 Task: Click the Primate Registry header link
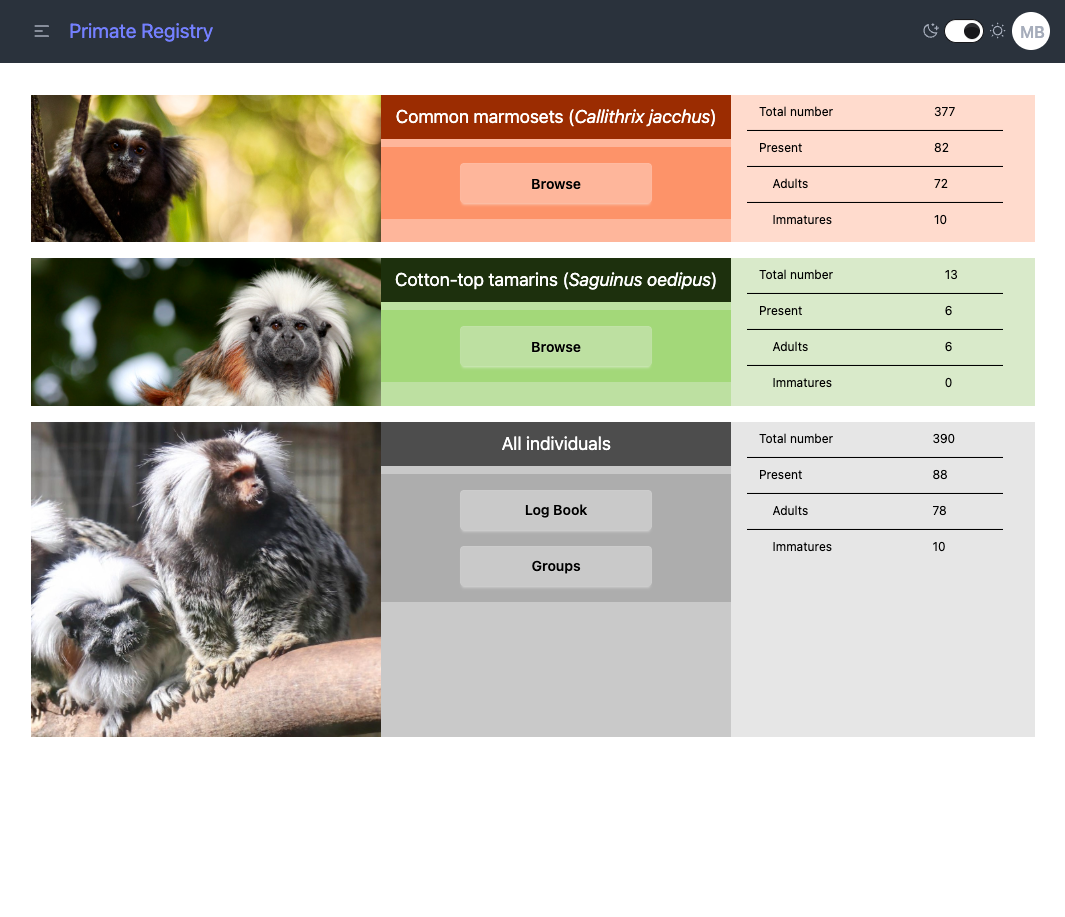[140, 31]
